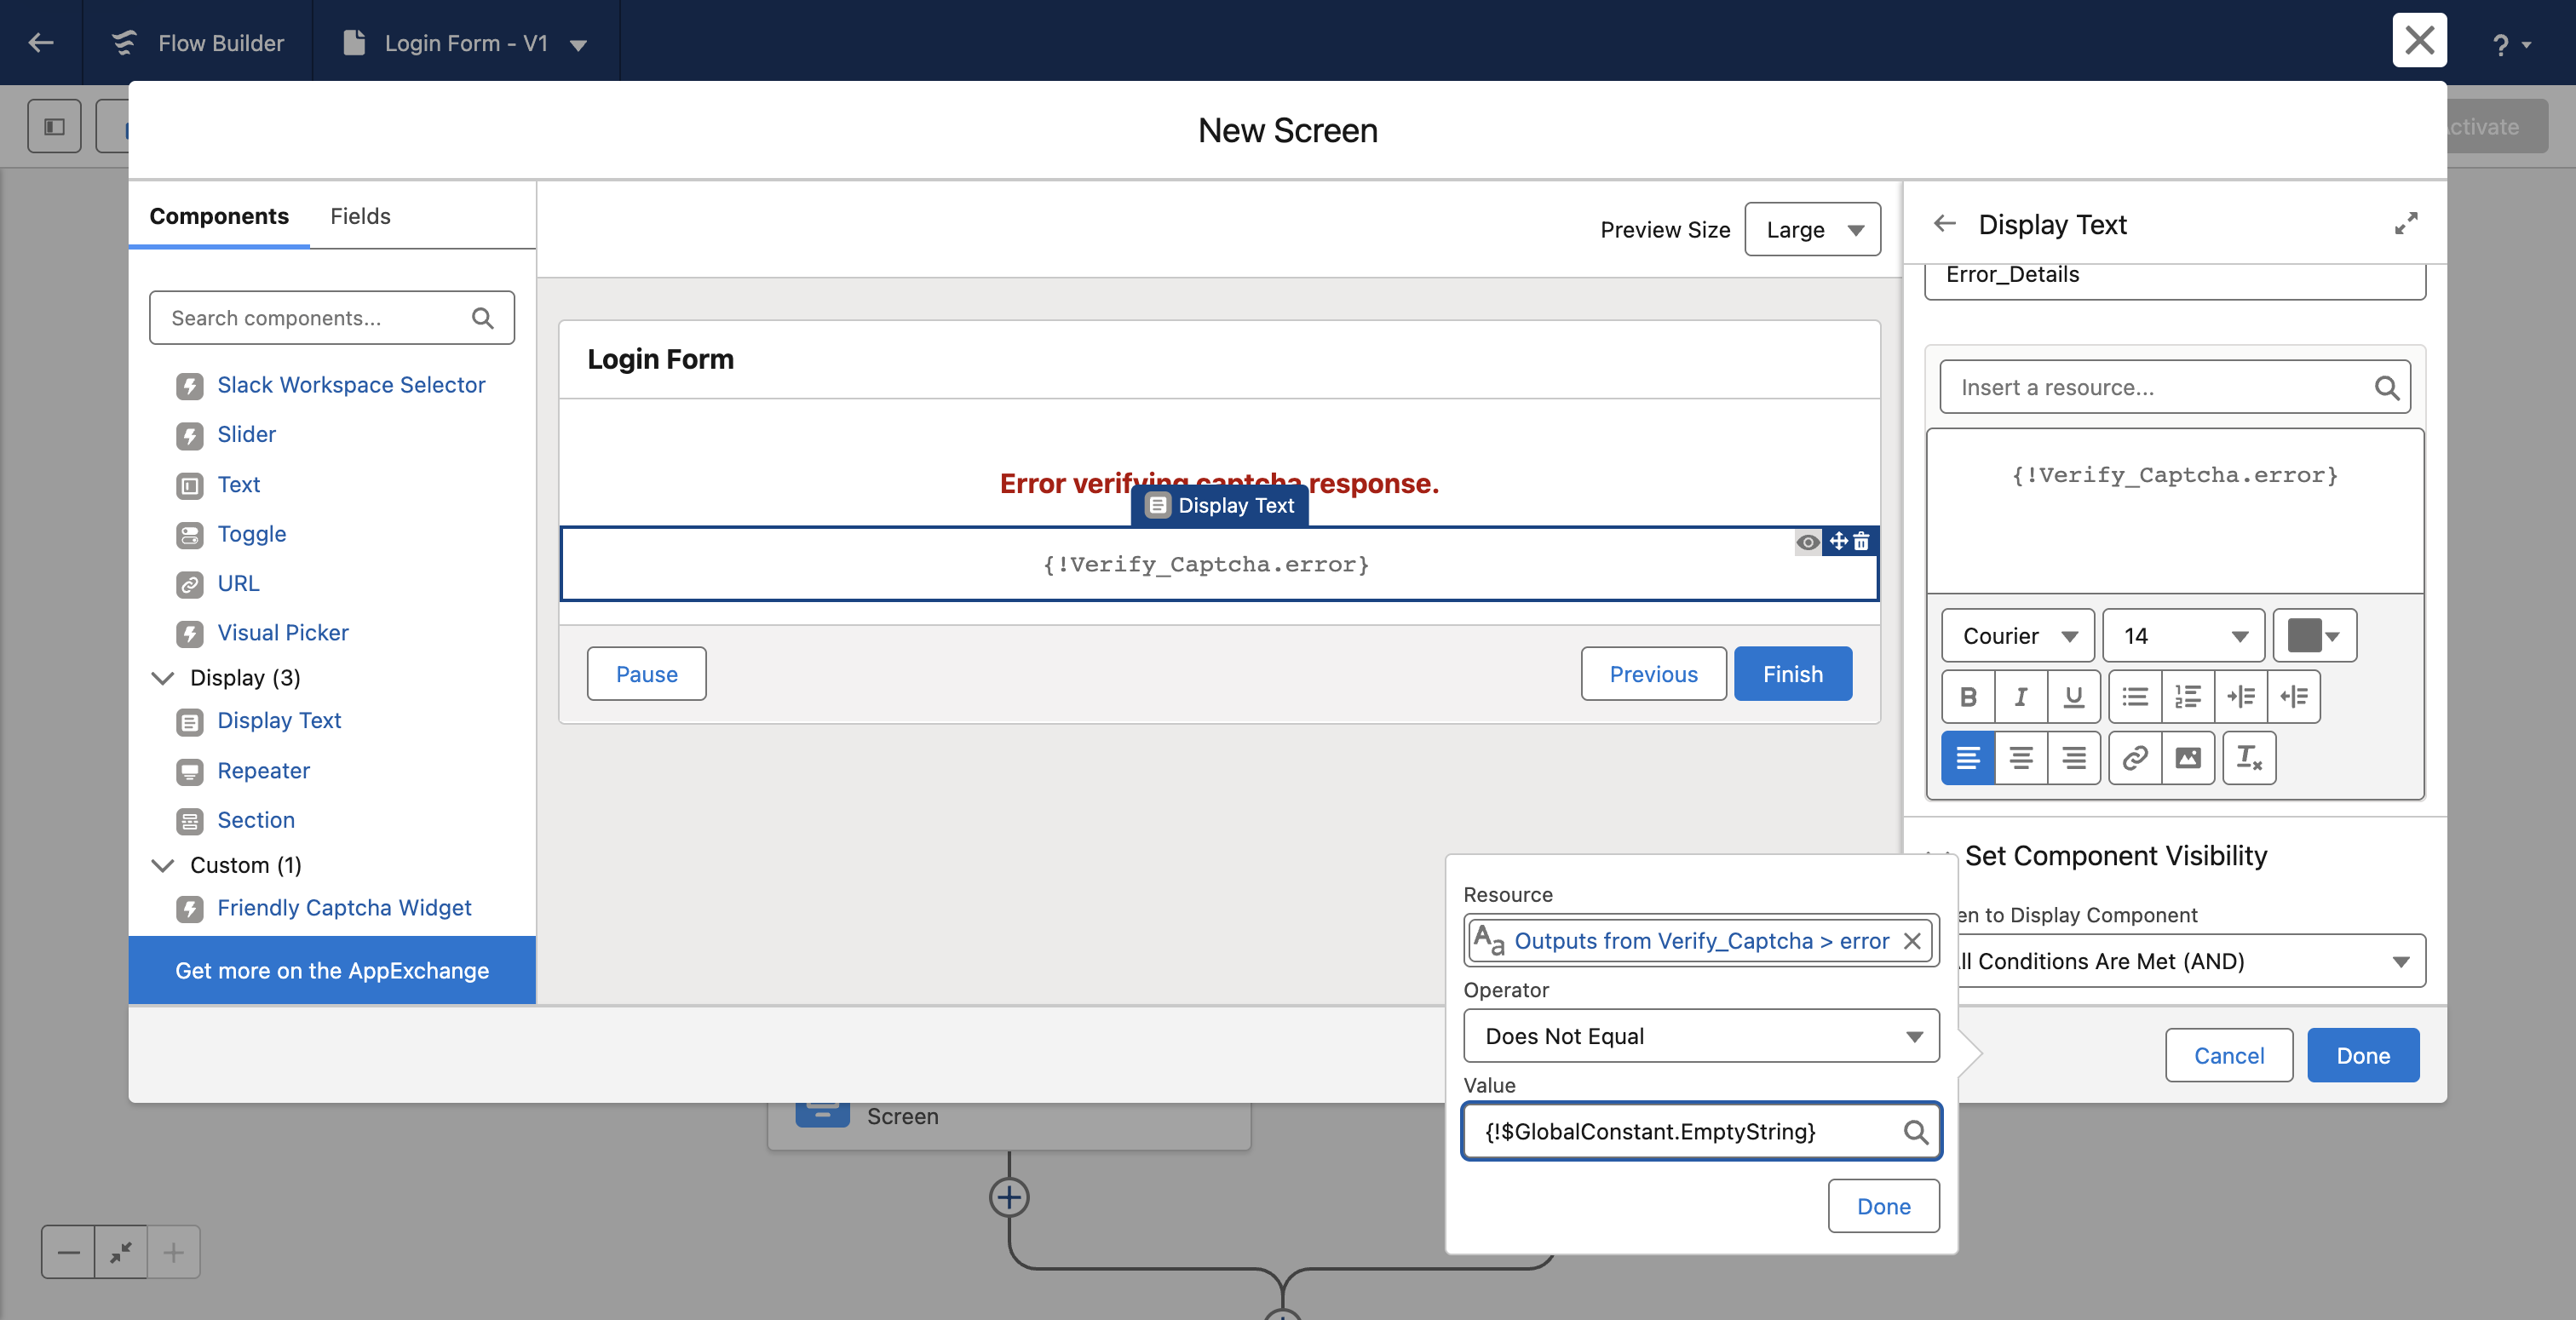Viewport: 2576px width, 1320px height.
Task: Click the remove formatting icon
Action: [x=2249, y=758]
